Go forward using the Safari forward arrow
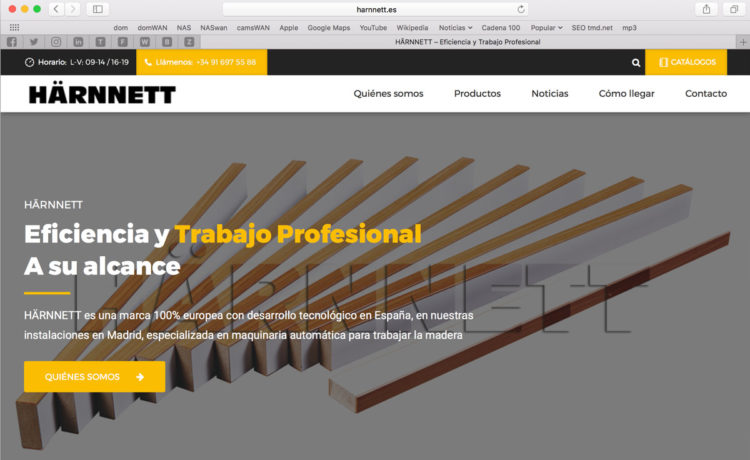 73,9
